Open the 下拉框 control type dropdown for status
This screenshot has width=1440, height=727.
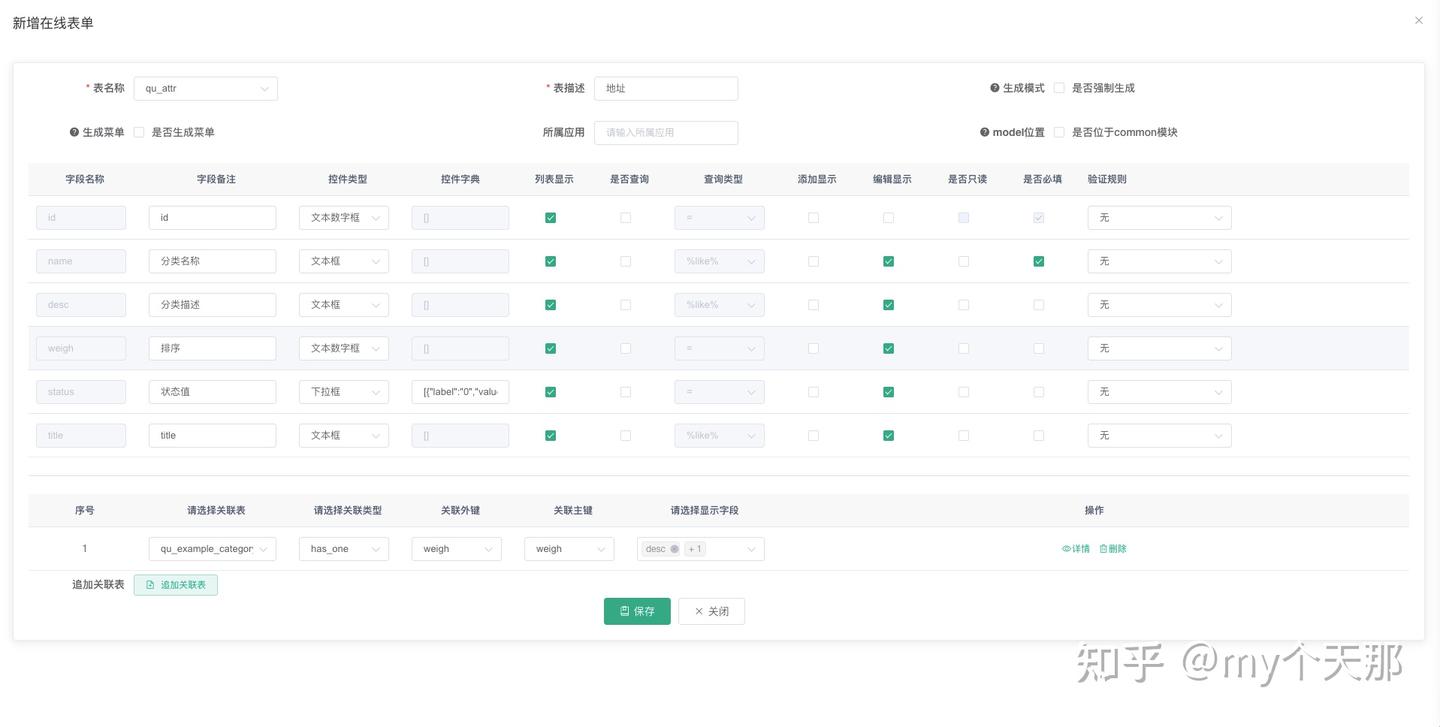tap(343, 391)
